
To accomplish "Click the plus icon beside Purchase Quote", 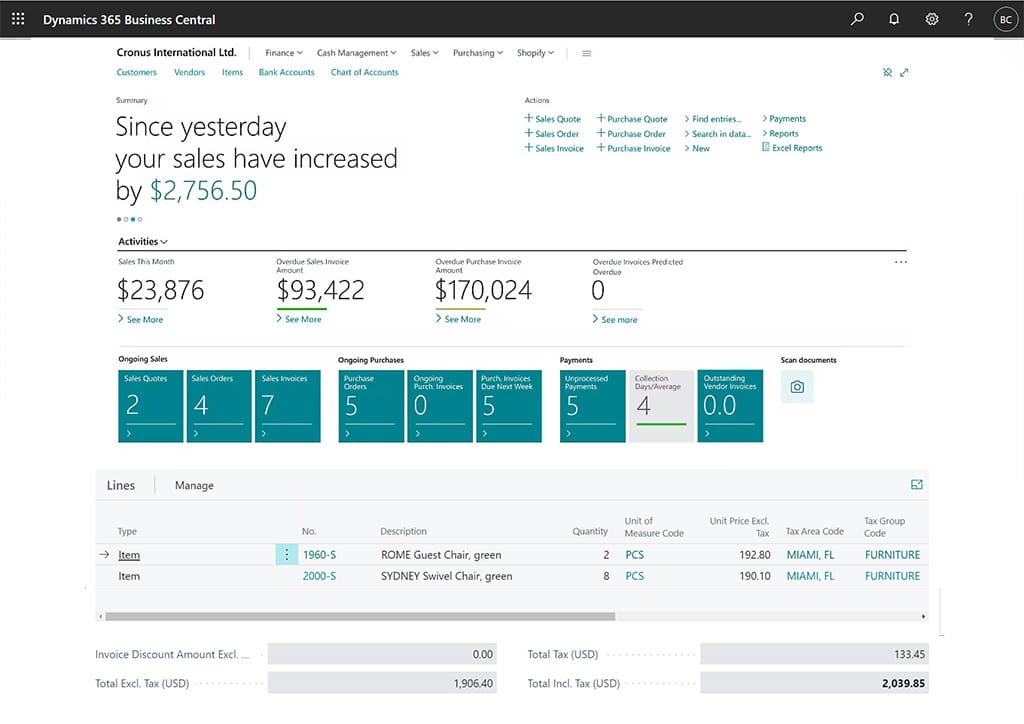I will click(x=601, y=118).
